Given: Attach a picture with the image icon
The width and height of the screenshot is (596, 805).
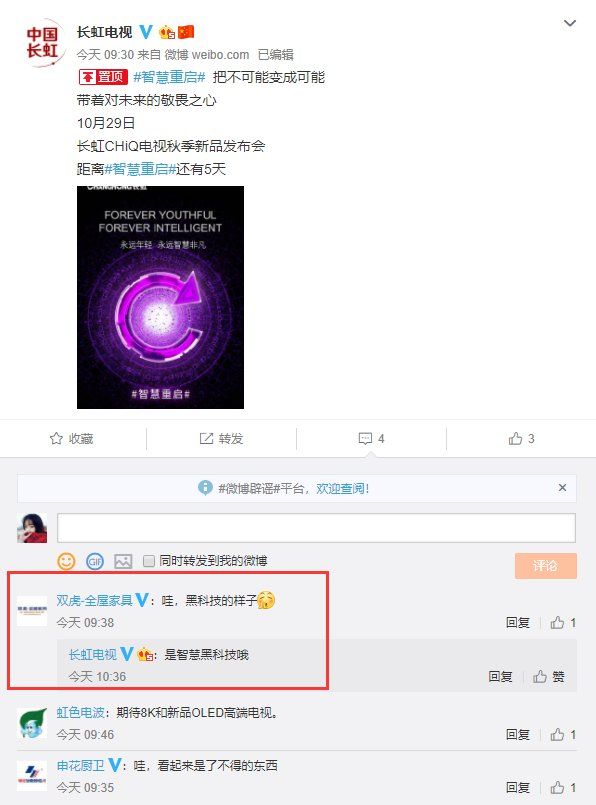Looking at the screenshot, I should coord(123,561).
